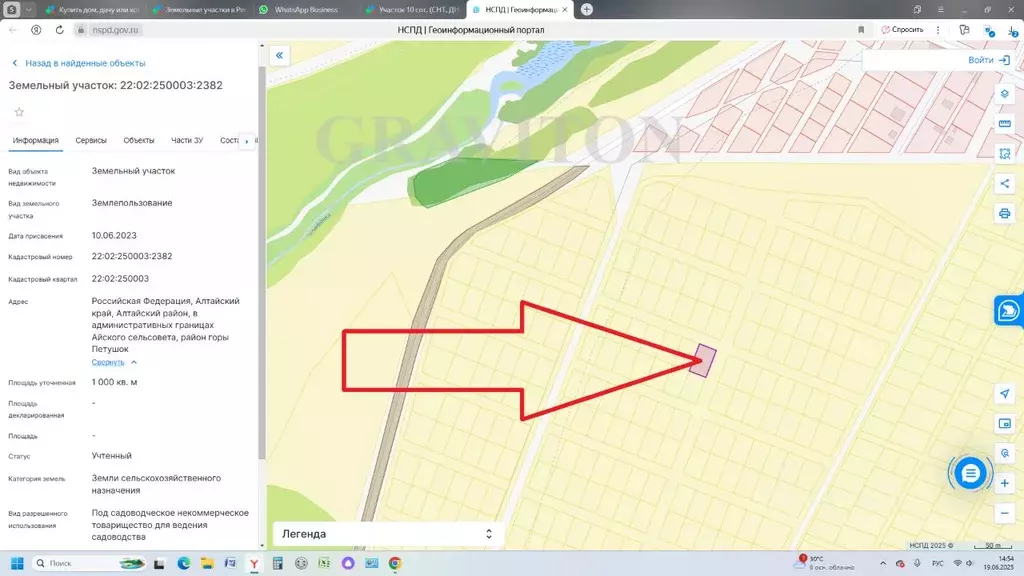This screenshot has height=576, width=1024.
Task: Go back in the browser
Action: (x=13, y=30)
